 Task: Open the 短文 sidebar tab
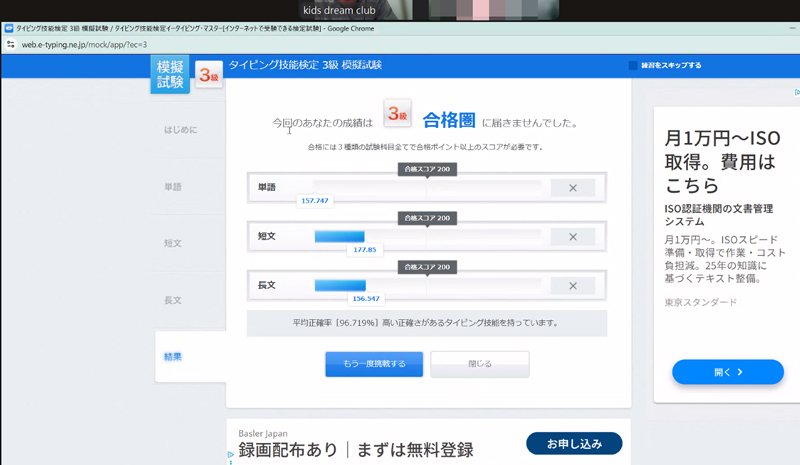pyautogui.click(x=173, y=243)
